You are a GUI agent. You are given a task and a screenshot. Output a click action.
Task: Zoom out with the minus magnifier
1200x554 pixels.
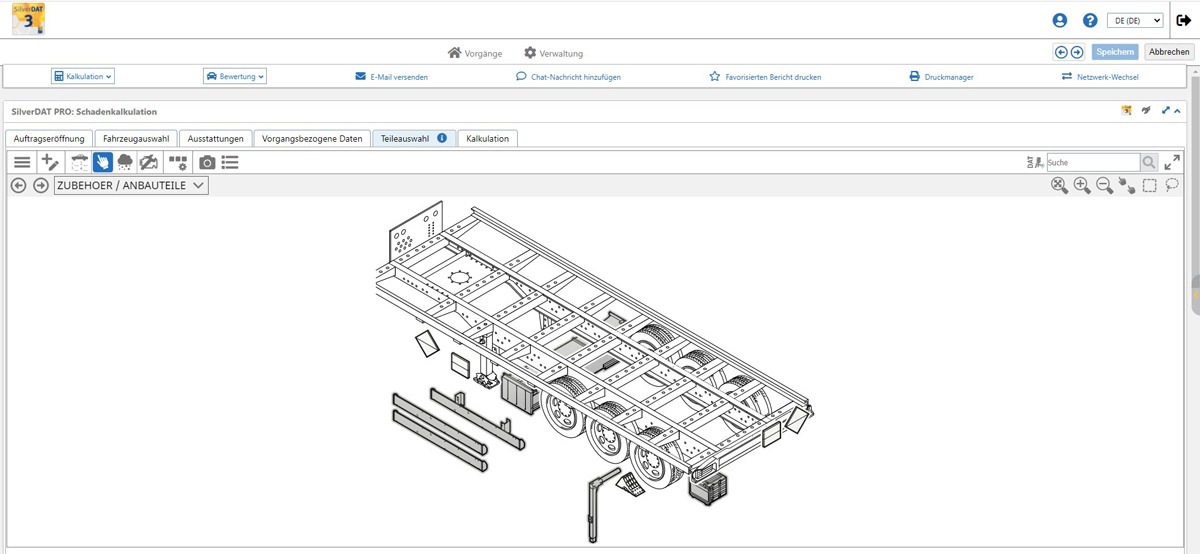[1105, 185]
